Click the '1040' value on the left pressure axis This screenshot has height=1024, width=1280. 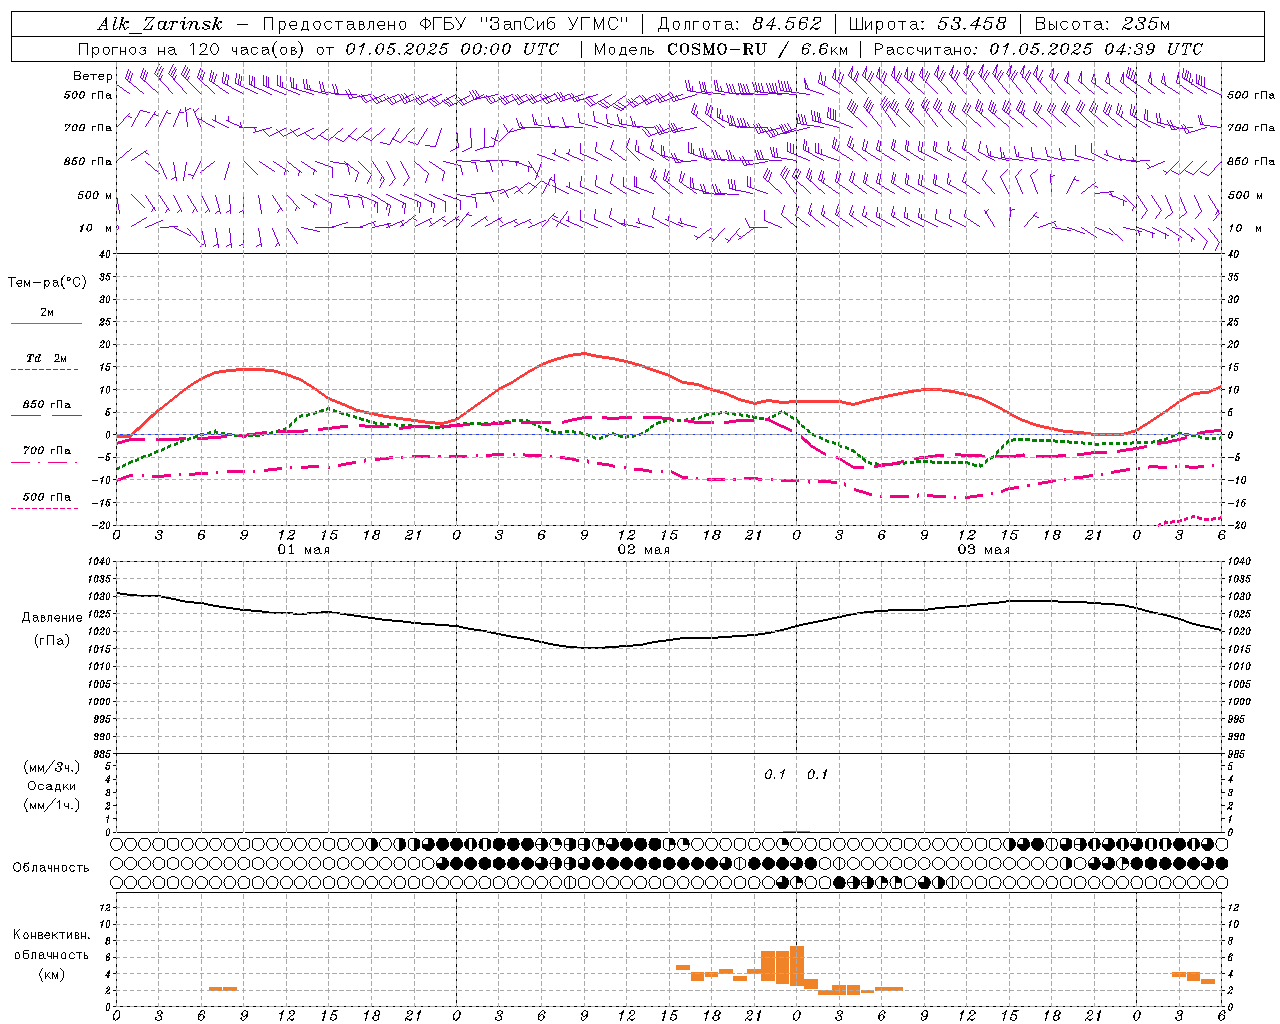(x=97, y=562)
